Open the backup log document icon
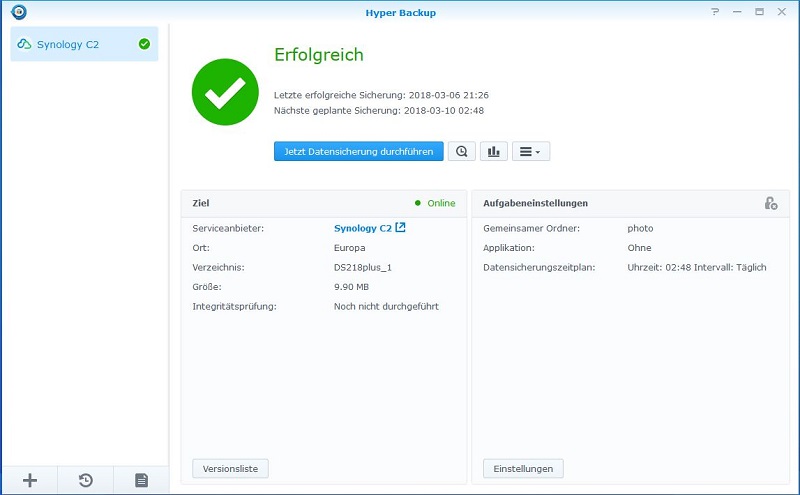 point(141,480)
